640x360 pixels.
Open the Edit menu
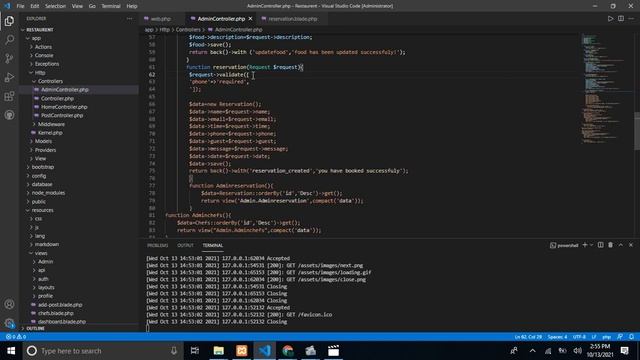tap(35, 6)
